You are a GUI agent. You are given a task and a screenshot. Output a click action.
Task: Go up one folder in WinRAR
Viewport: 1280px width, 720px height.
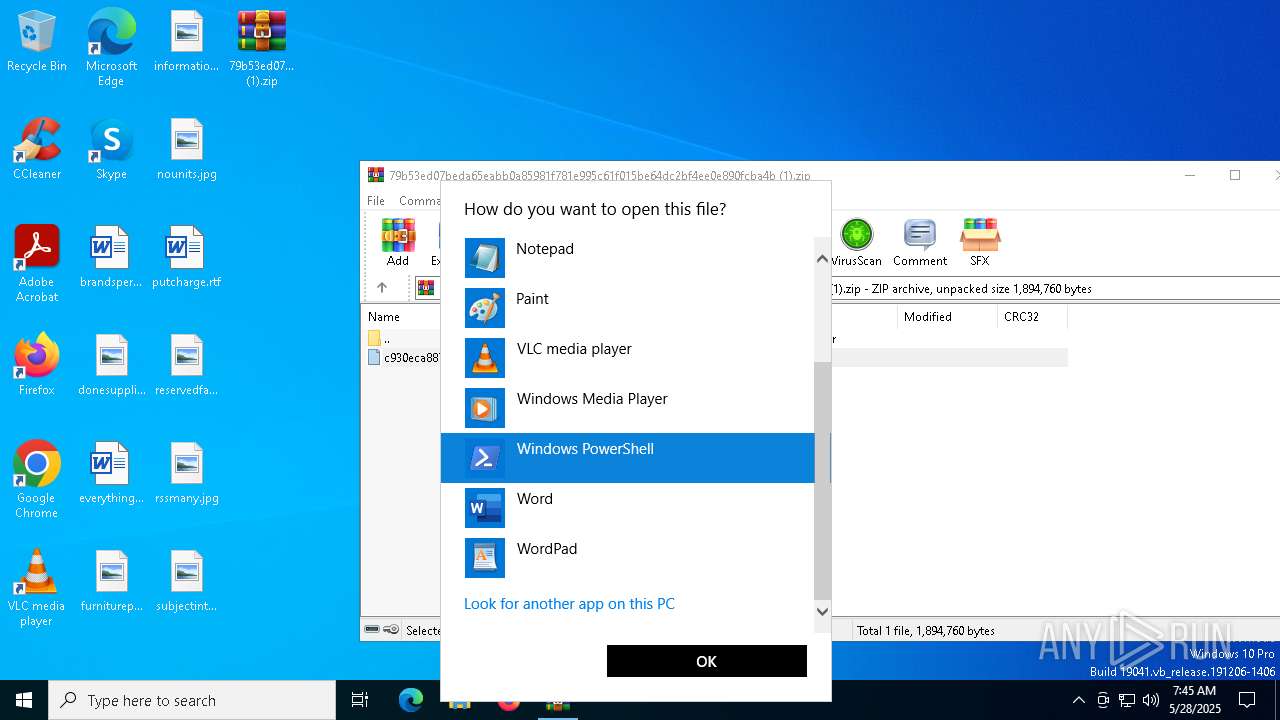pos(382,288)
